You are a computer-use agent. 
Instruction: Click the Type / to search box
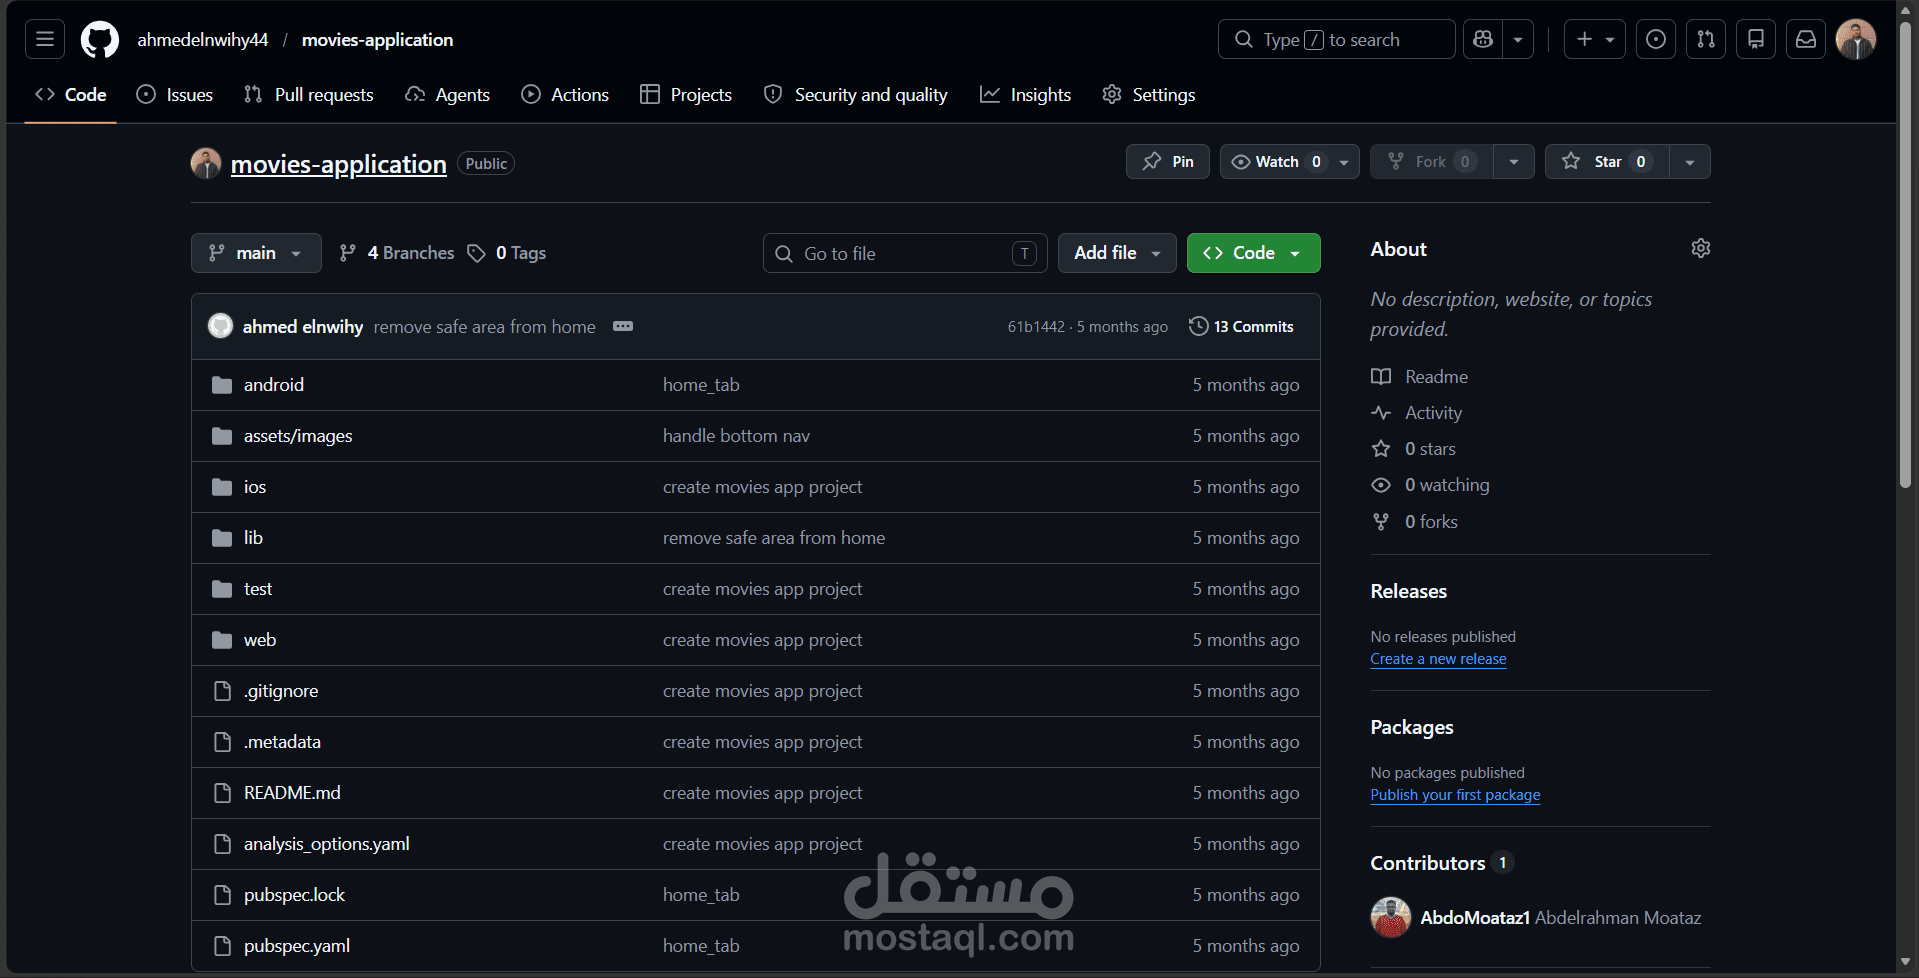pyautogui.click(x=1336, y=39)
